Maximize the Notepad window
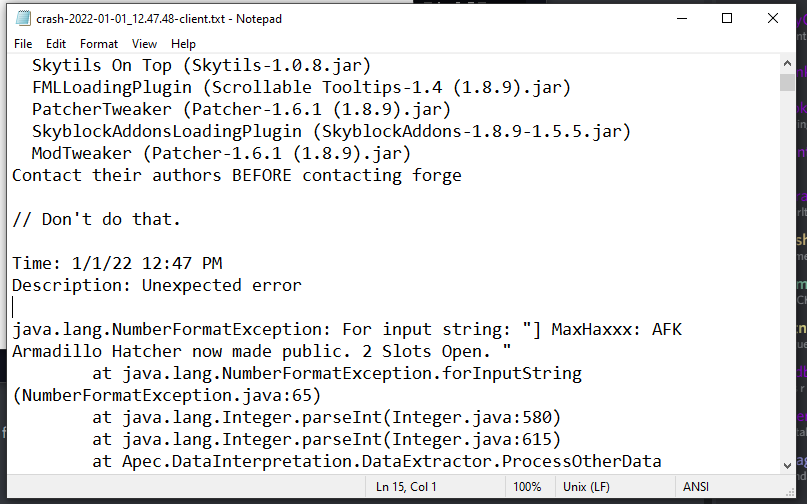Viewport: 807px width, 504px height. click(x=727, y=19)
